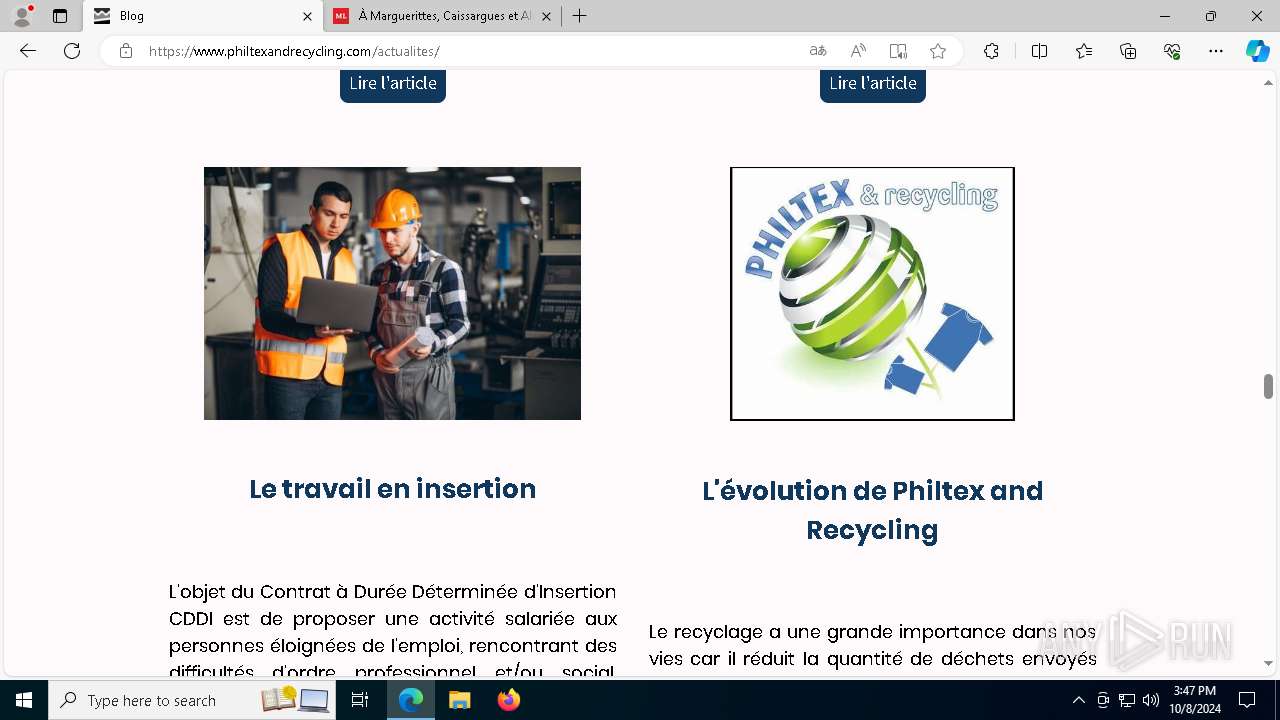Select paragraph starting 'Le recyclage a une grande'
Image resolution: width=1280 pixels, height=720 pixels.
[872, 645]
